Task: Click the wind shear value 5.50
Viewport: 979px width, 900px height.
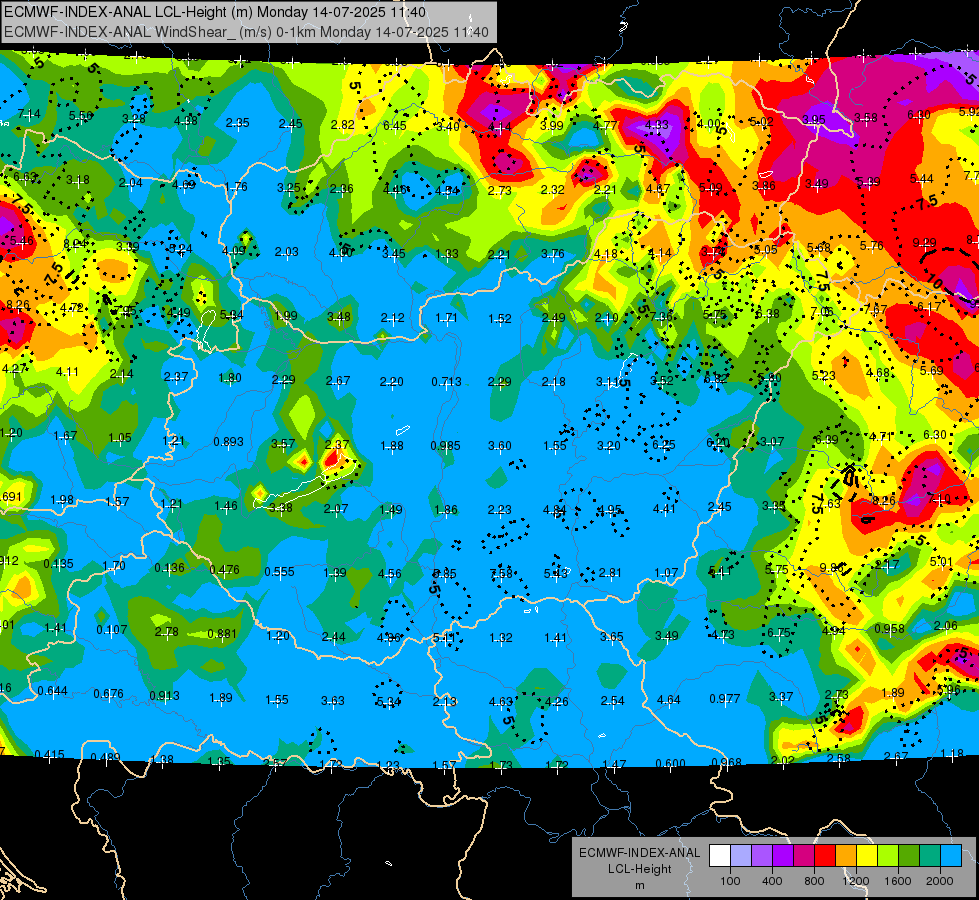Action: coord(81,116)
